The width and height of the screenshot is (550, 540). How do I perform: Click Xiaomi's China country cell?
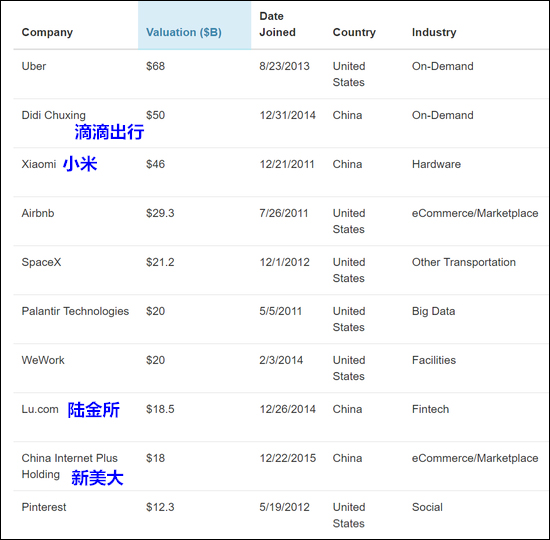tap(347, 164)
